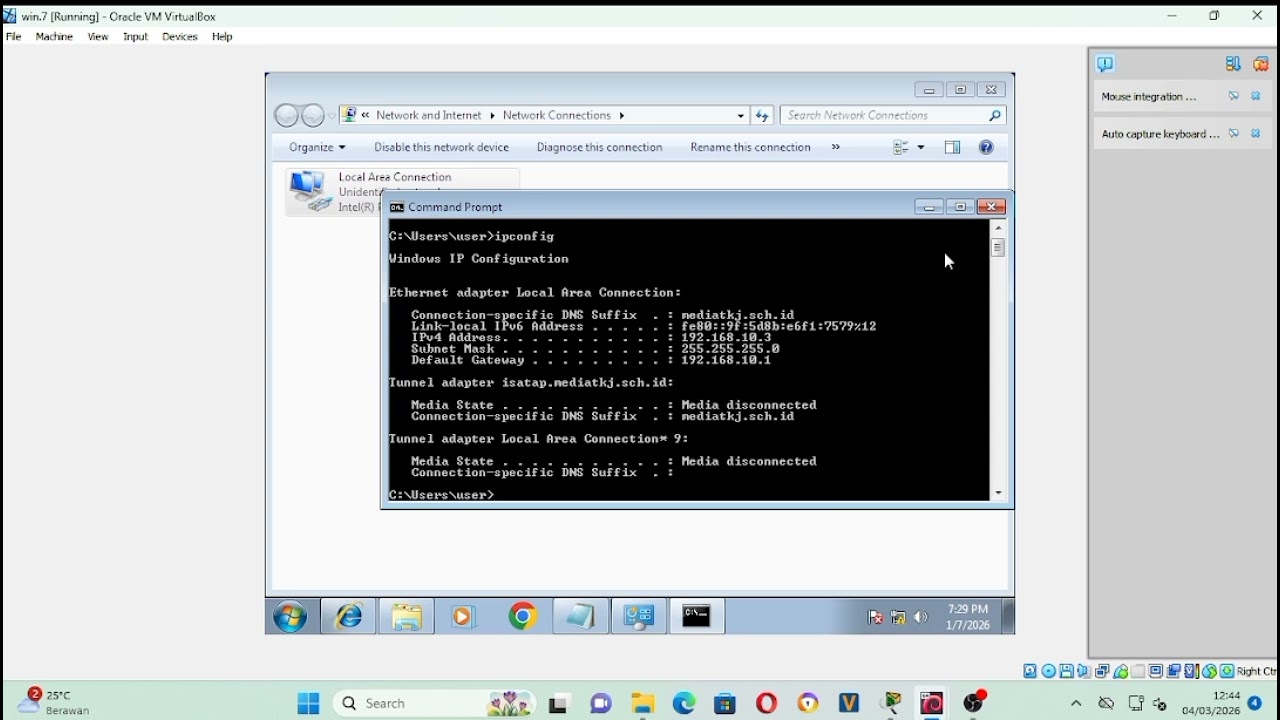
Task: Click the guest Action Center flag icon
Action: 876,618
